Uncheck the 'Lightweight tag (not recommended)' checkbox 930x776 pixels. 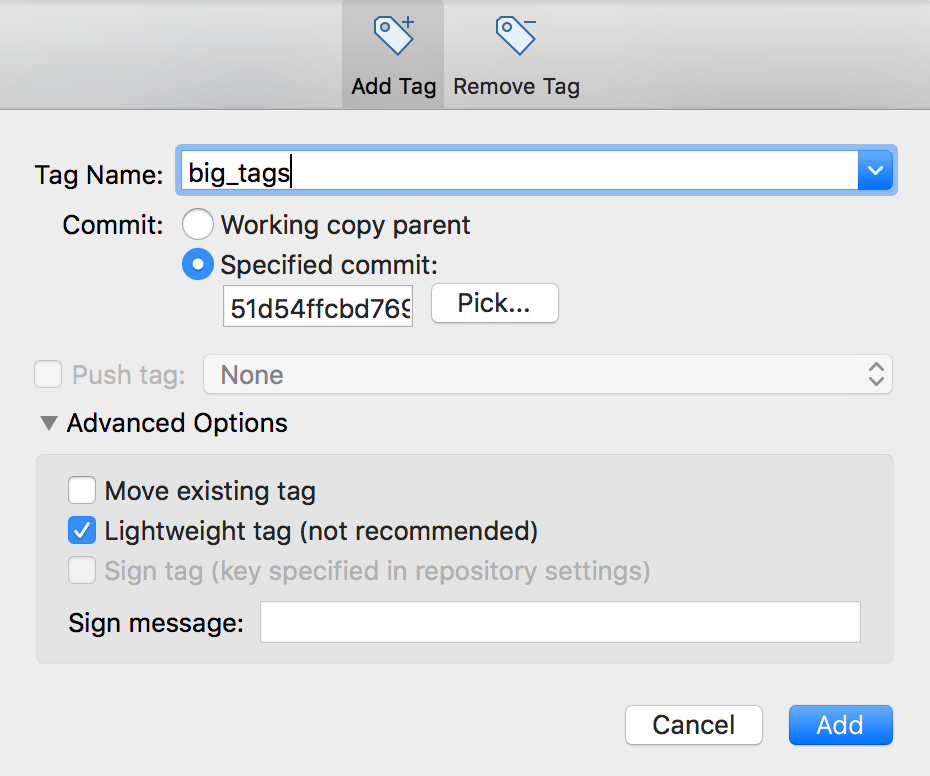pyautogui.click(x=83, y=531)
